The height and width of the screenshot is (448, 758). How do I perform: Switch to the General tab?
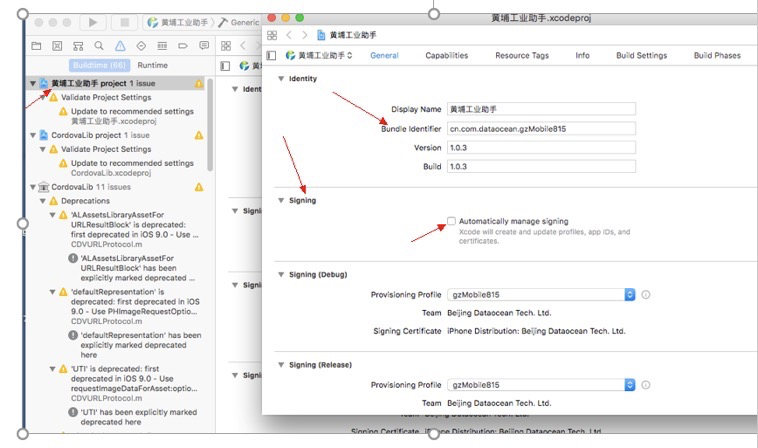point(384,56)
